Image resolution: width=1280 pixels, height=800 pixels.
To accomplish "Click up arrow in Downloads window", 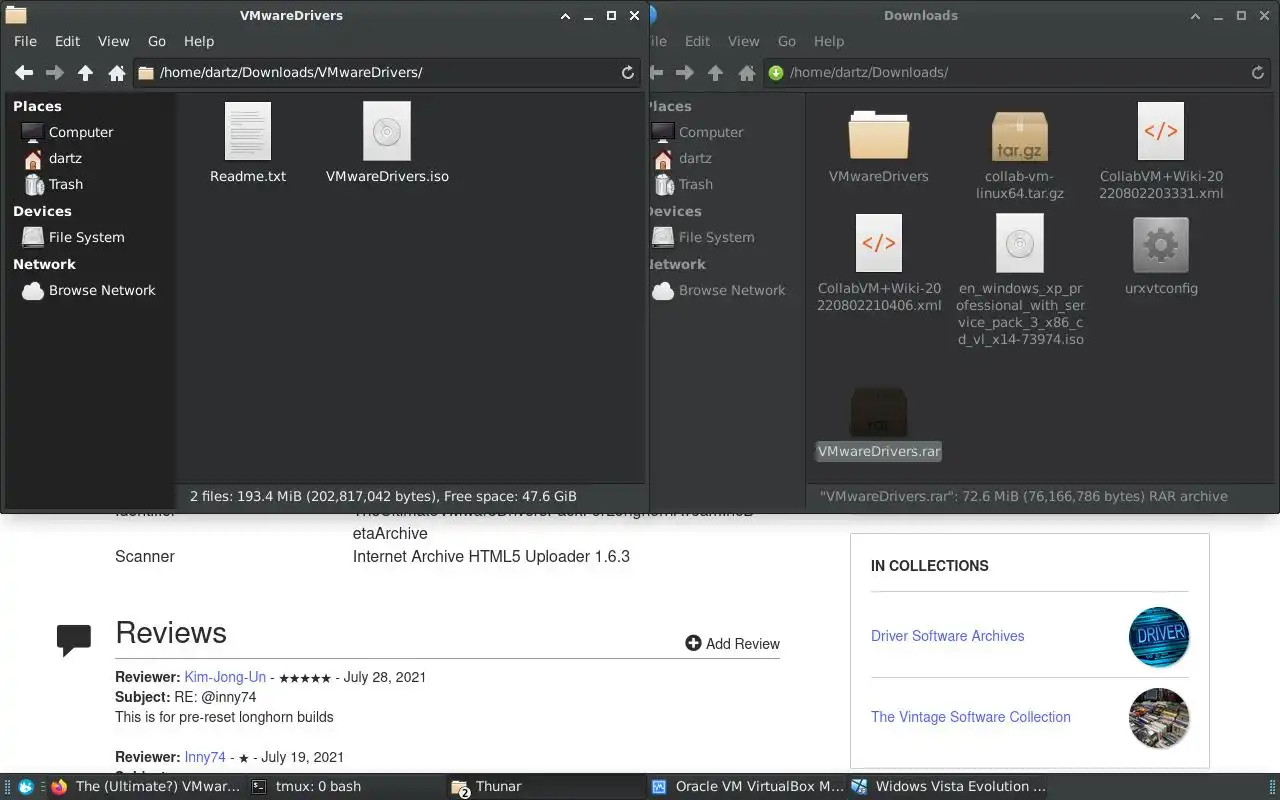I will coord(716,73).
